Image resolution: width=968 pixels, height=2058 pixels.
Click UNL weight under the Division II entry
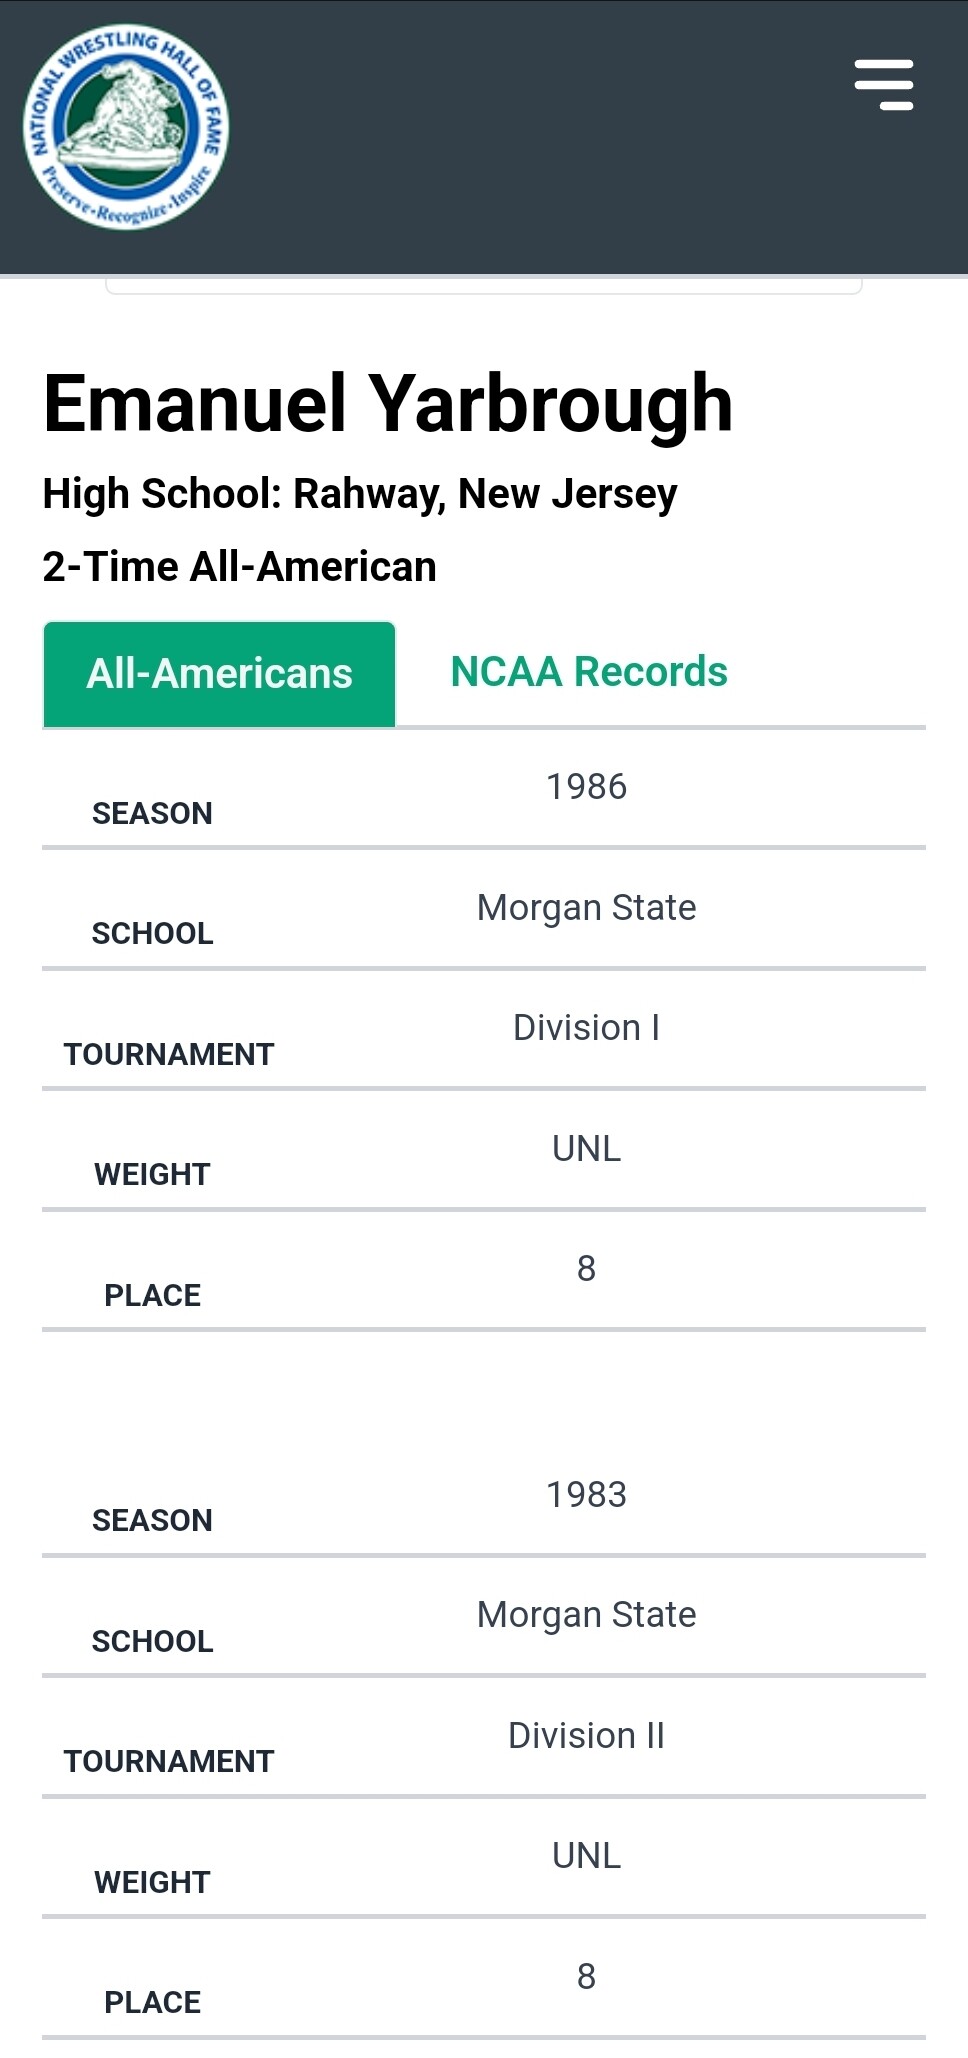click(x=586, y=1856)
